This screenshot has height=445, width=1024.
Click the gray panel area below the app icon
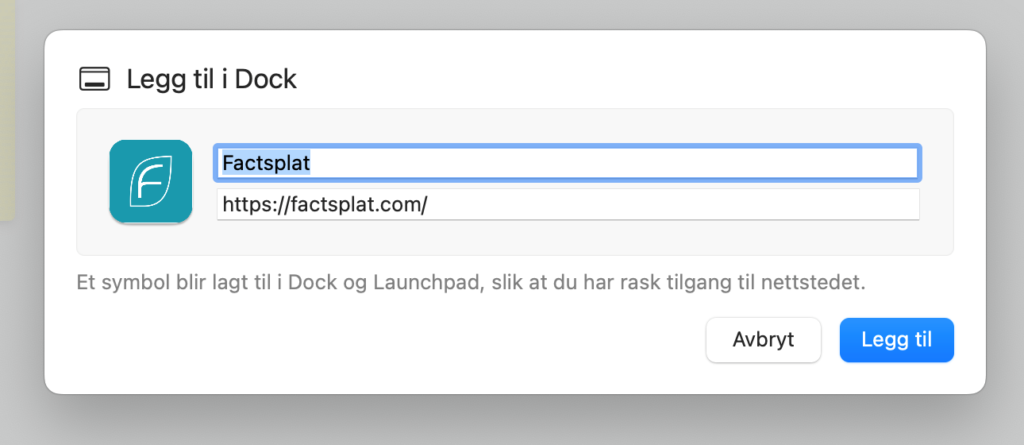click(x=150, y=240)
